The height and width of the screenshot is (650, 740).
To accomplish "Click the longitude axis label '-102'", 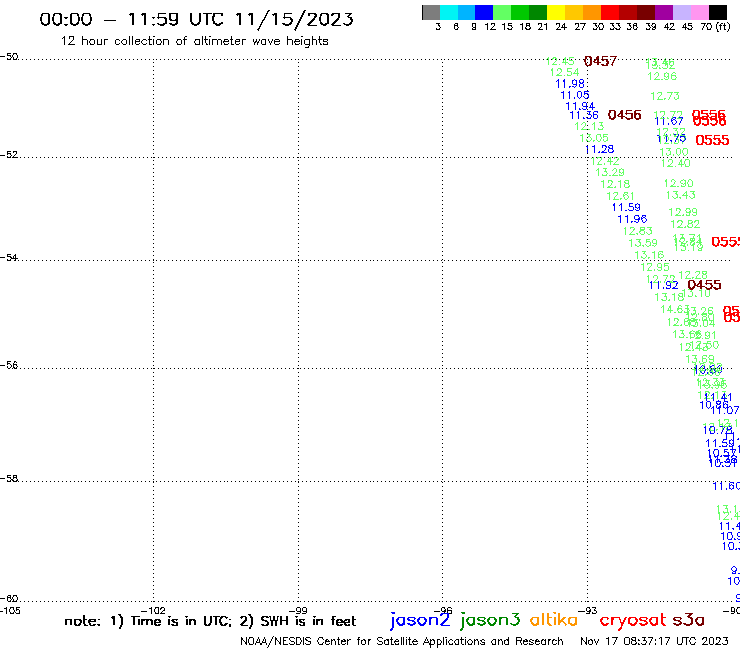I will [153, 611].
